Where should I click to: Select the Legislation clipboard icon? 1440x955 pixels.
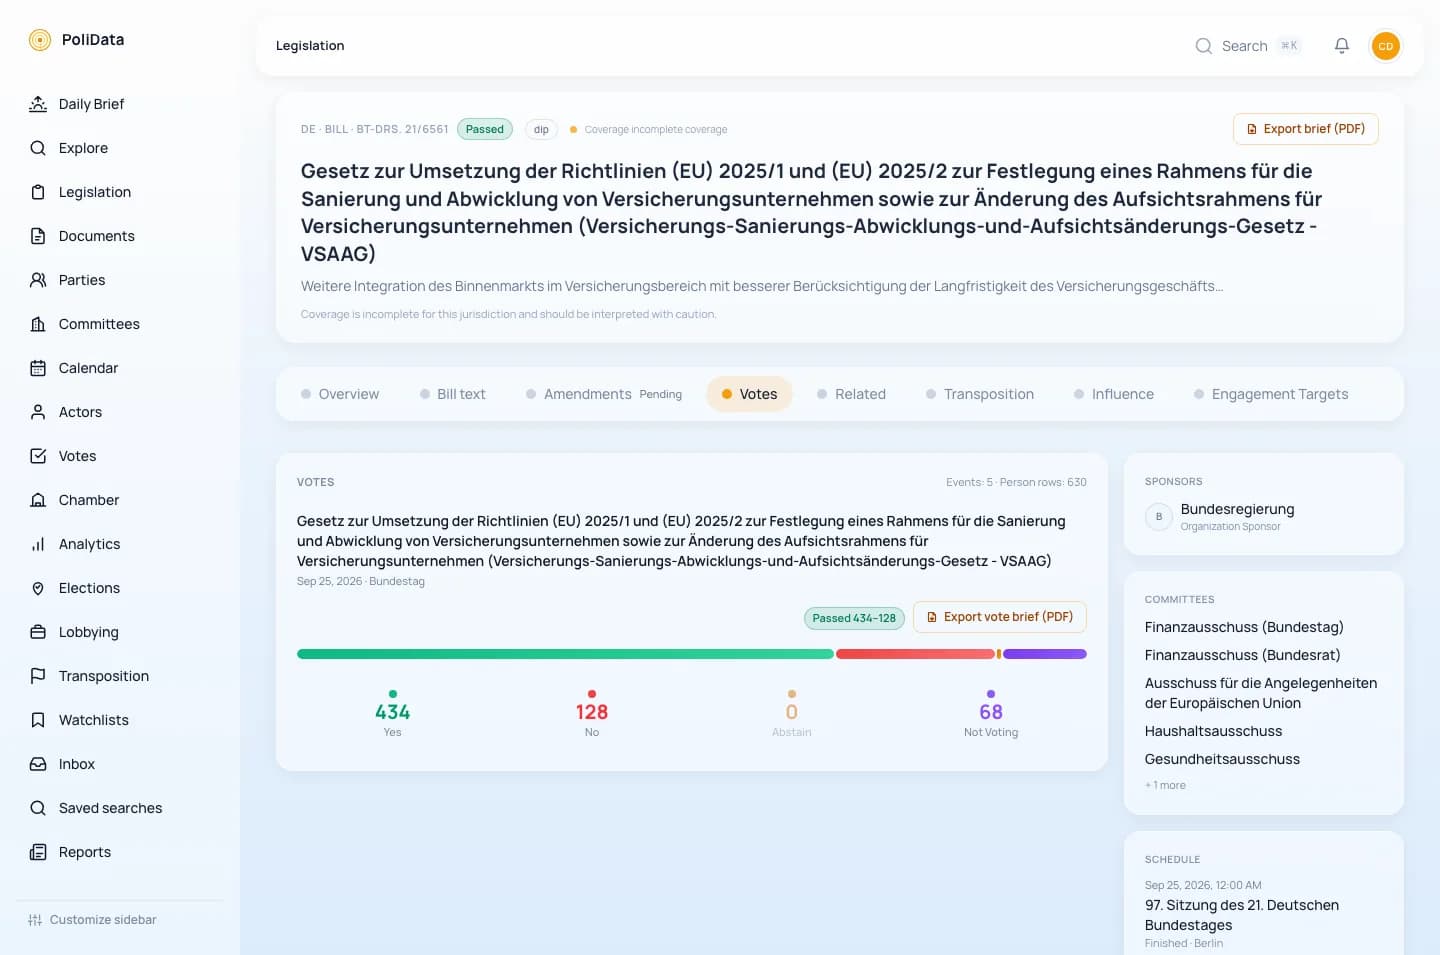click(x=38, y=192)
